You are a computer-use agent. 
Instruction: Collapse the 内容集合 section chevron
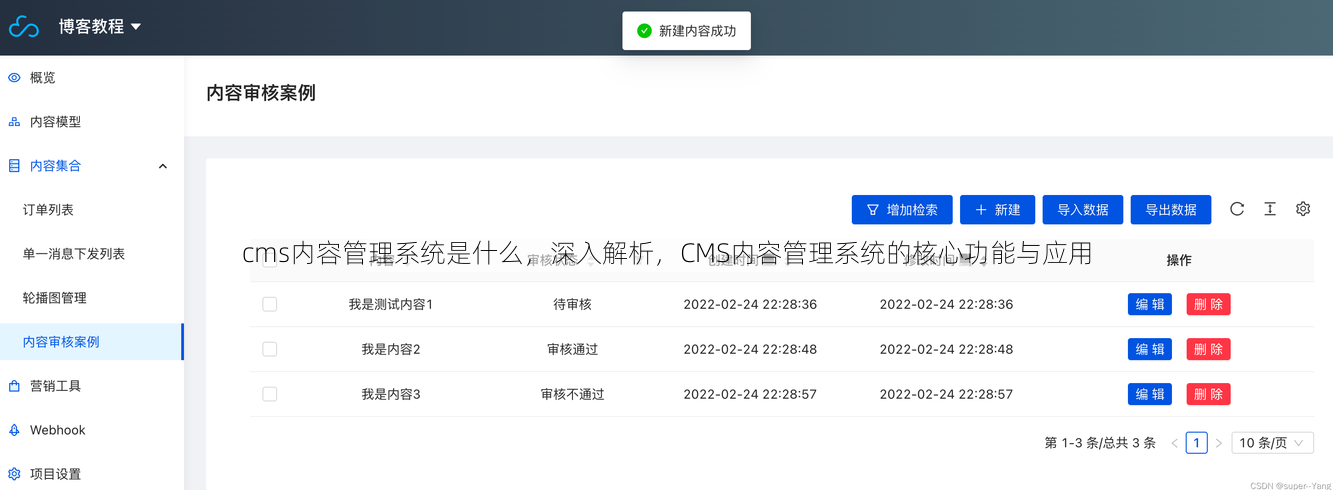pos(163,166)
